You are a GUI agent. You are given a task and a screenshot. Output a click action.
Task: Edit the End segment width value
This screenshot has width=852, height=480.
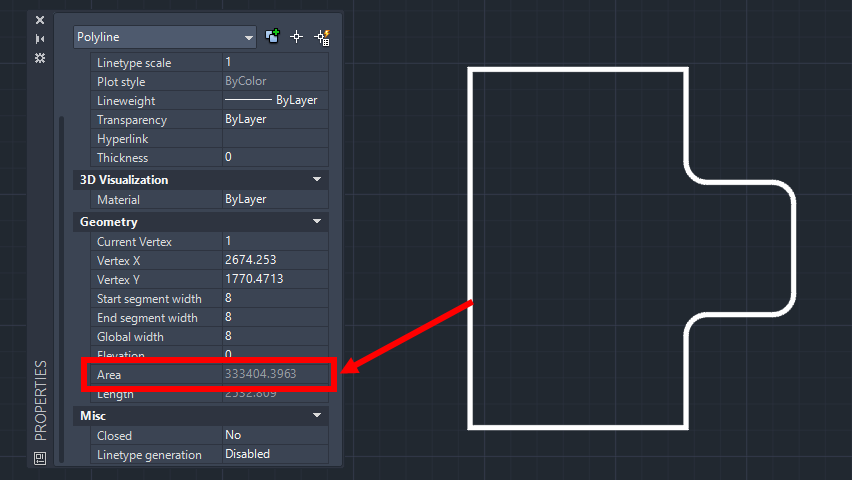coord(275,317)
